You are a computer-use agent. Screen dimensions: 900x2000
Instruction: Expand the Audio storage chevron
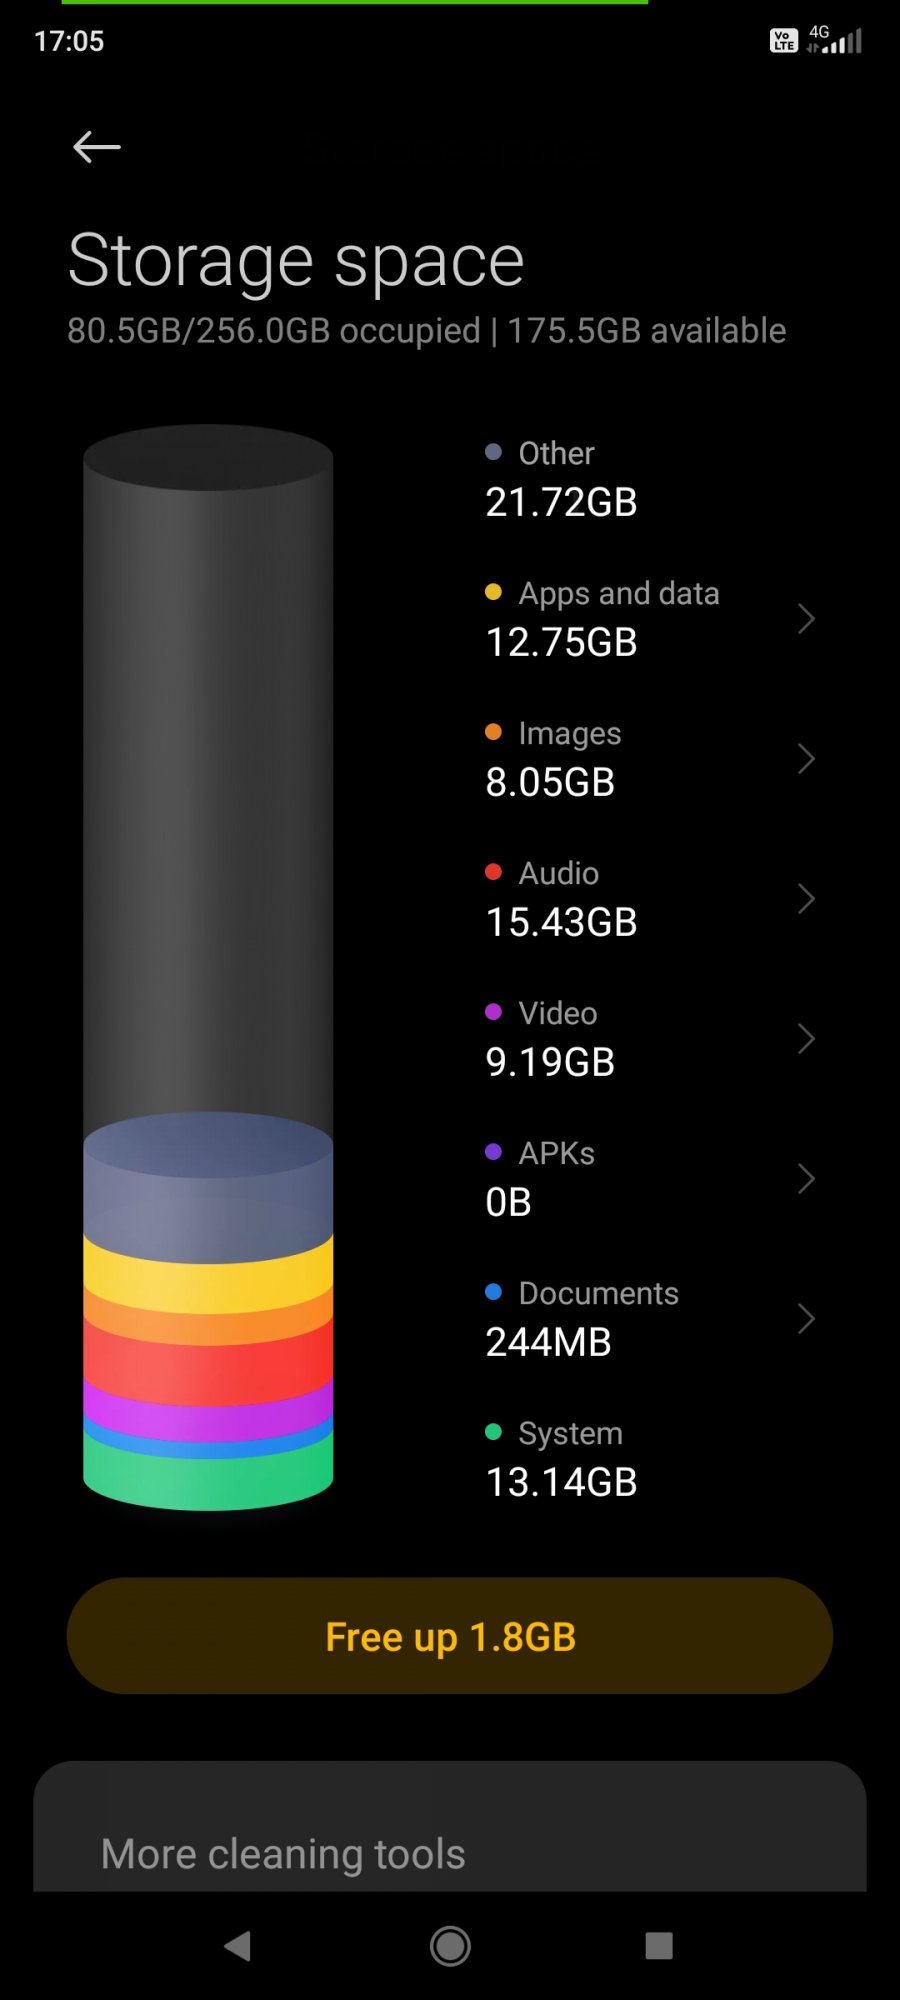[x=806, y=899]
